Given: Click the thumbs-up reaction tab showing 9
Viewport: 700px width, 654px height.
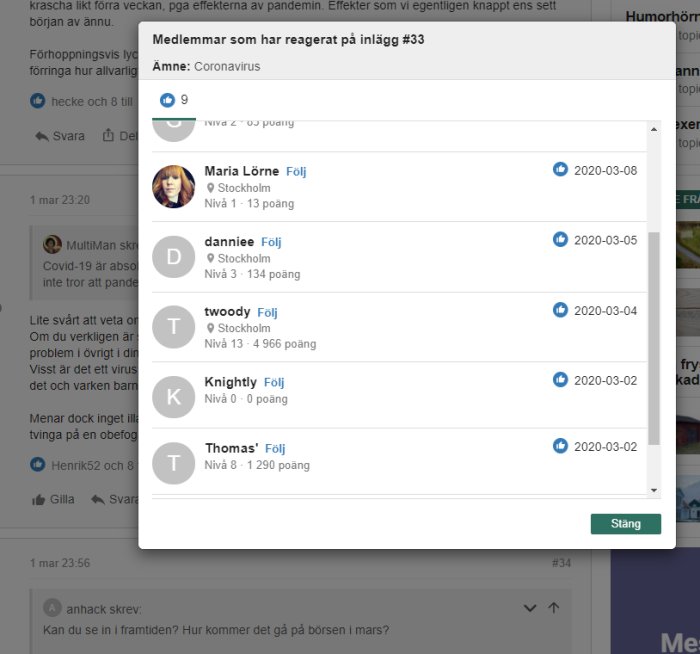Looking at the screenshot, I should coord(174,100).
